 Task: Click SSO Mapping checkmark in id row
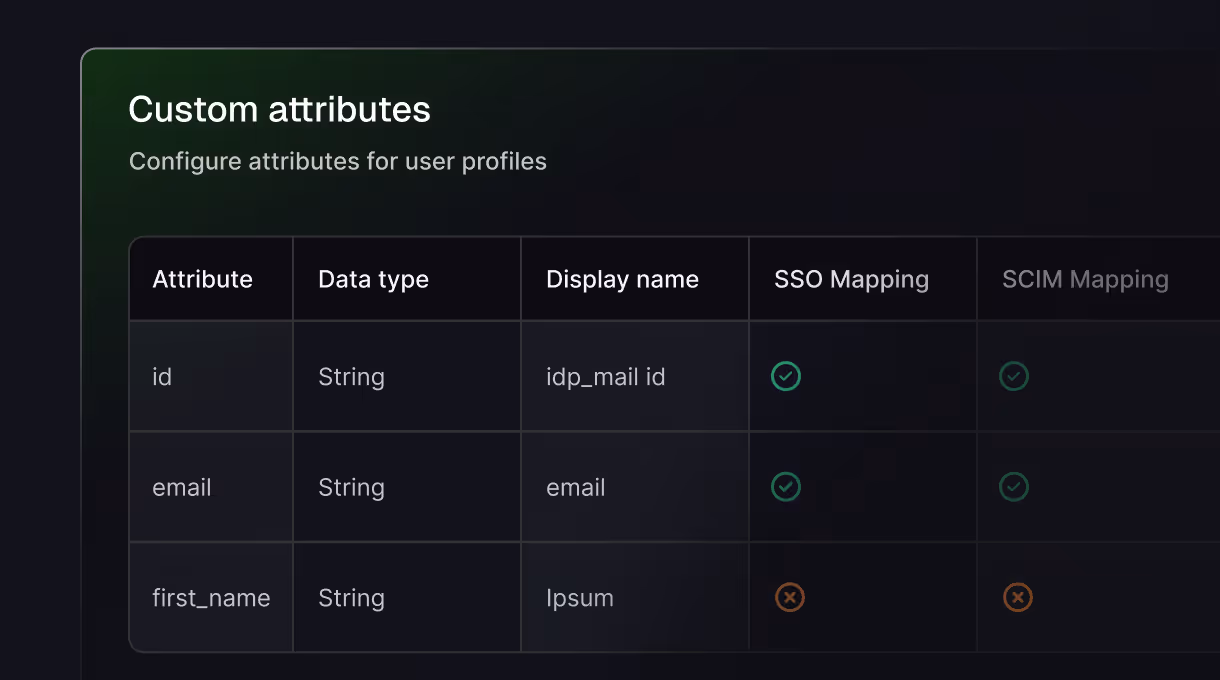point(786,377)
